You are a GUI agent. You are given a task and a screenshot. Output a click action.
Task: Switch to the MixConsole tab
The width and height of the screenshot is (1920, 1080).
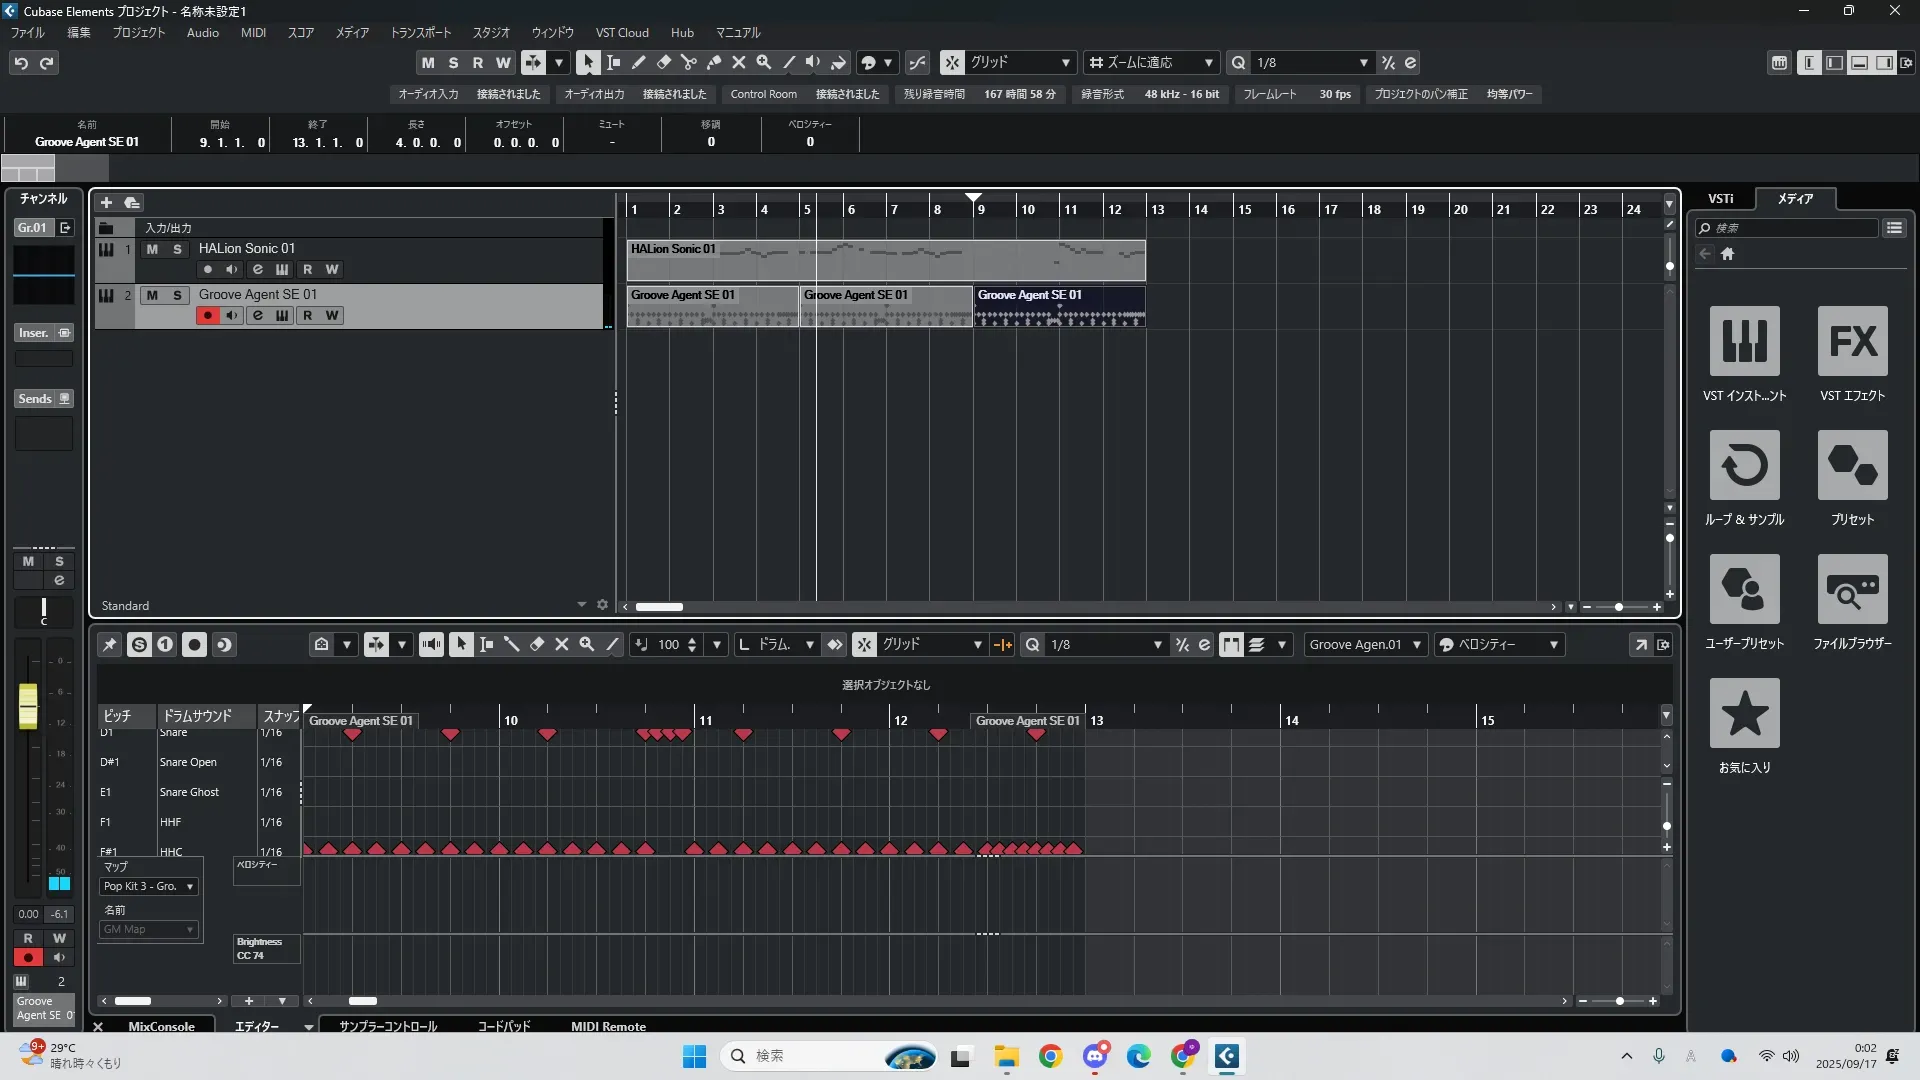tap(161, 1026)
